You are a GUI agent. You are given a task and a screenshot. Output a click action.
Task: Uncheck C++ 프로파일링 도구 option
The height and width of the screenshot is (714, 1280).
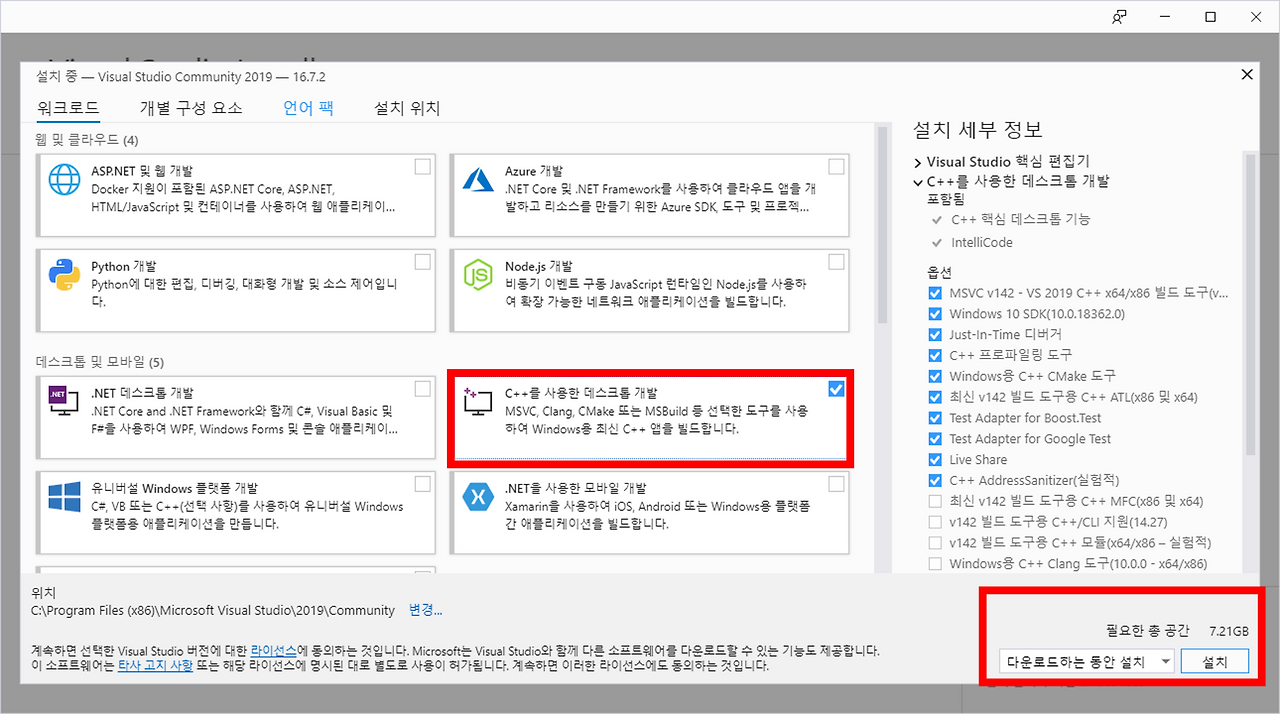[x=935, y=355]
